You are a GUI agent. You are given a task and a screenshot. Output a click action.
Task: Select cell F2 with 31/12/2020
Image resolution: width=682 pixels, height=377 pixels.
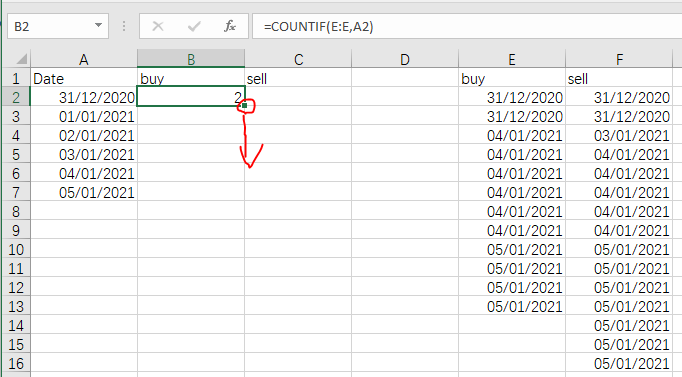(x=619, y=97)
